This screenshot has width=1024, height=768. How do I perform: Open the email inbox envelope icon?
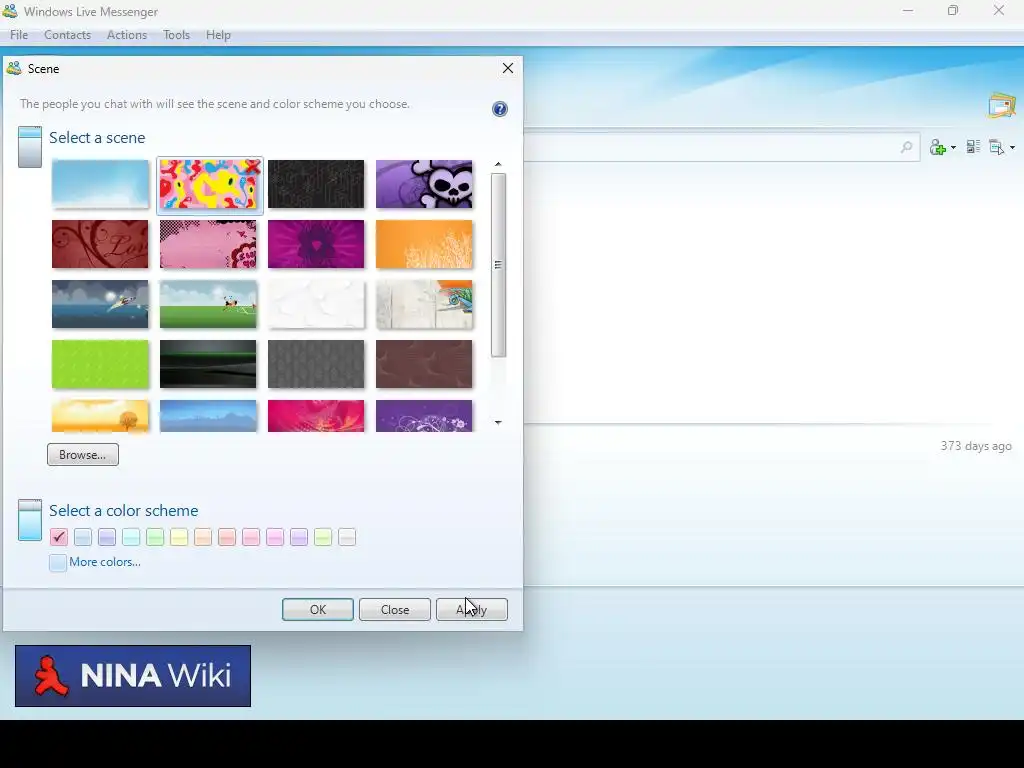click(1002, 106)
